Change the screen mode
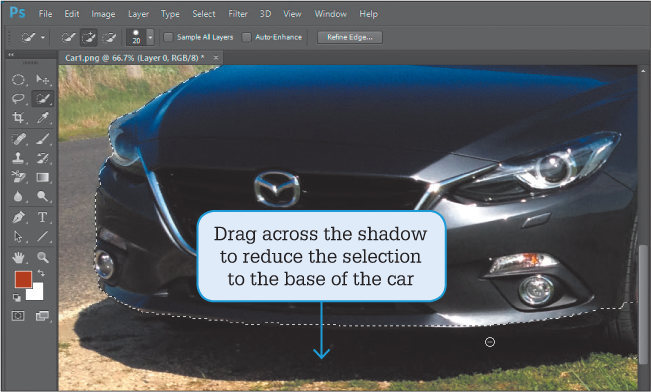Screen dimensions: 651x392 (42, 316)
